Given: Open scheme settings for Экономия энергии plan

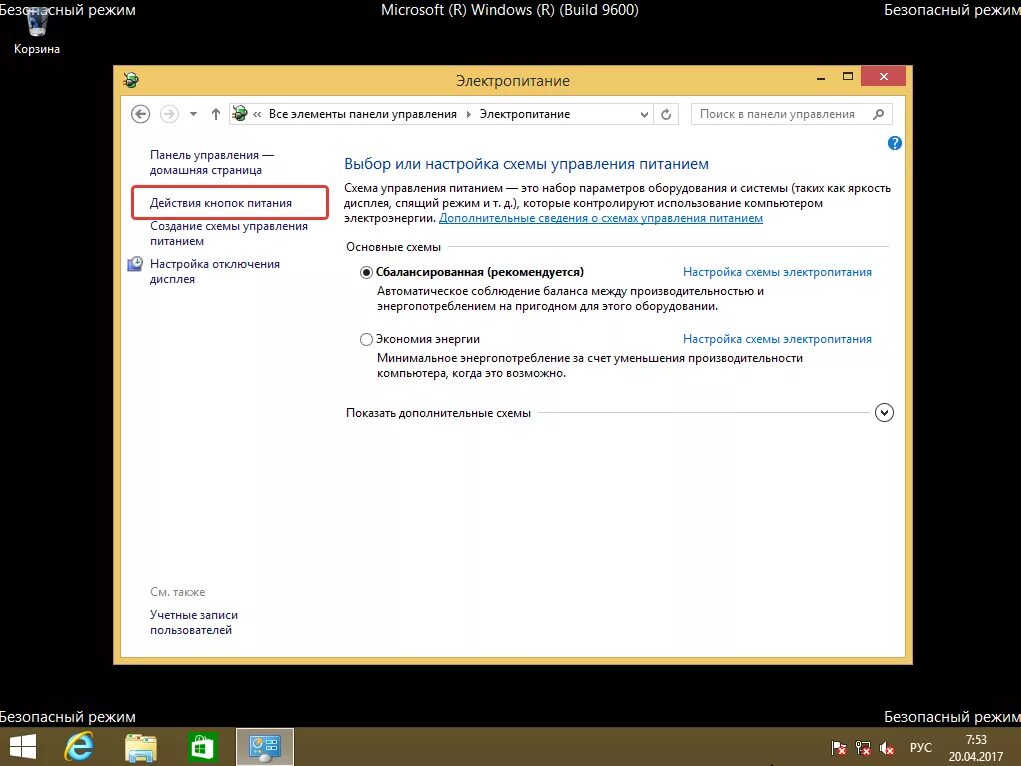Looking at the screenshot, I should (777, 339).
